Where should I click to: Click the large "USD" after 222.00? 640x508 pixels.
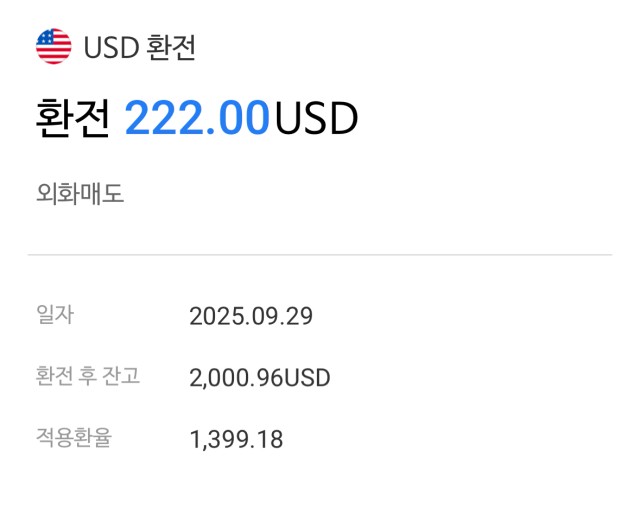315,120
